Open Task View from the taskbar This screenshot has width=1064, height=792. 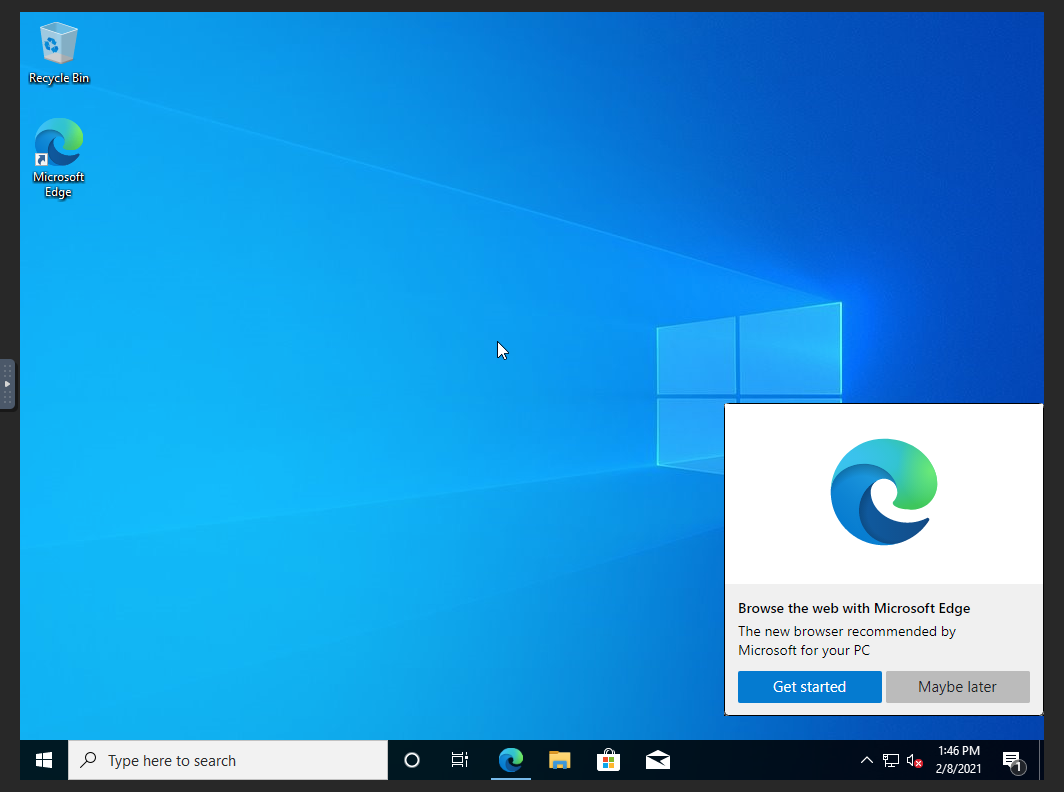460,760
